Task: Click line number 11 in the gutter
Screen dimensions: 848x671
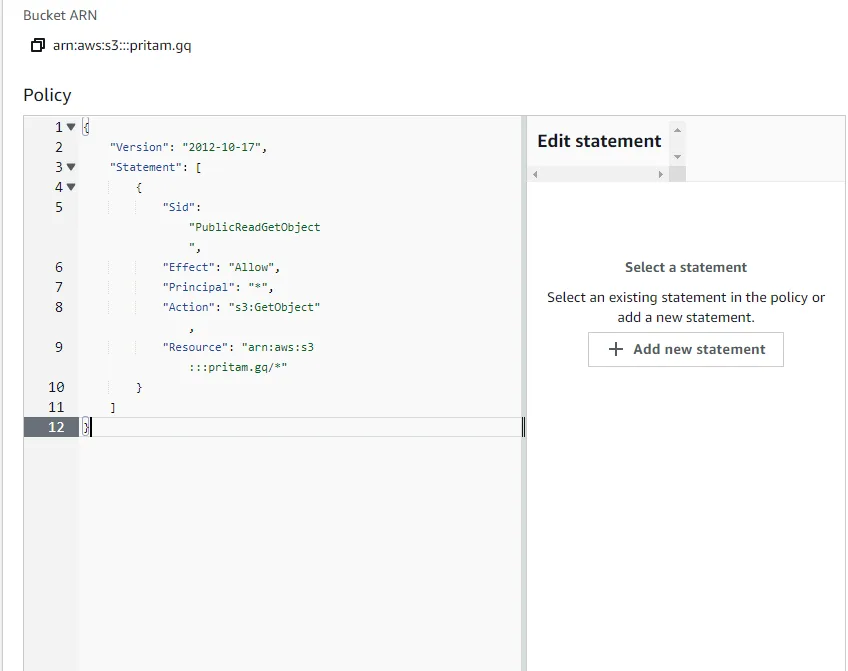Action: pos(56,407)
